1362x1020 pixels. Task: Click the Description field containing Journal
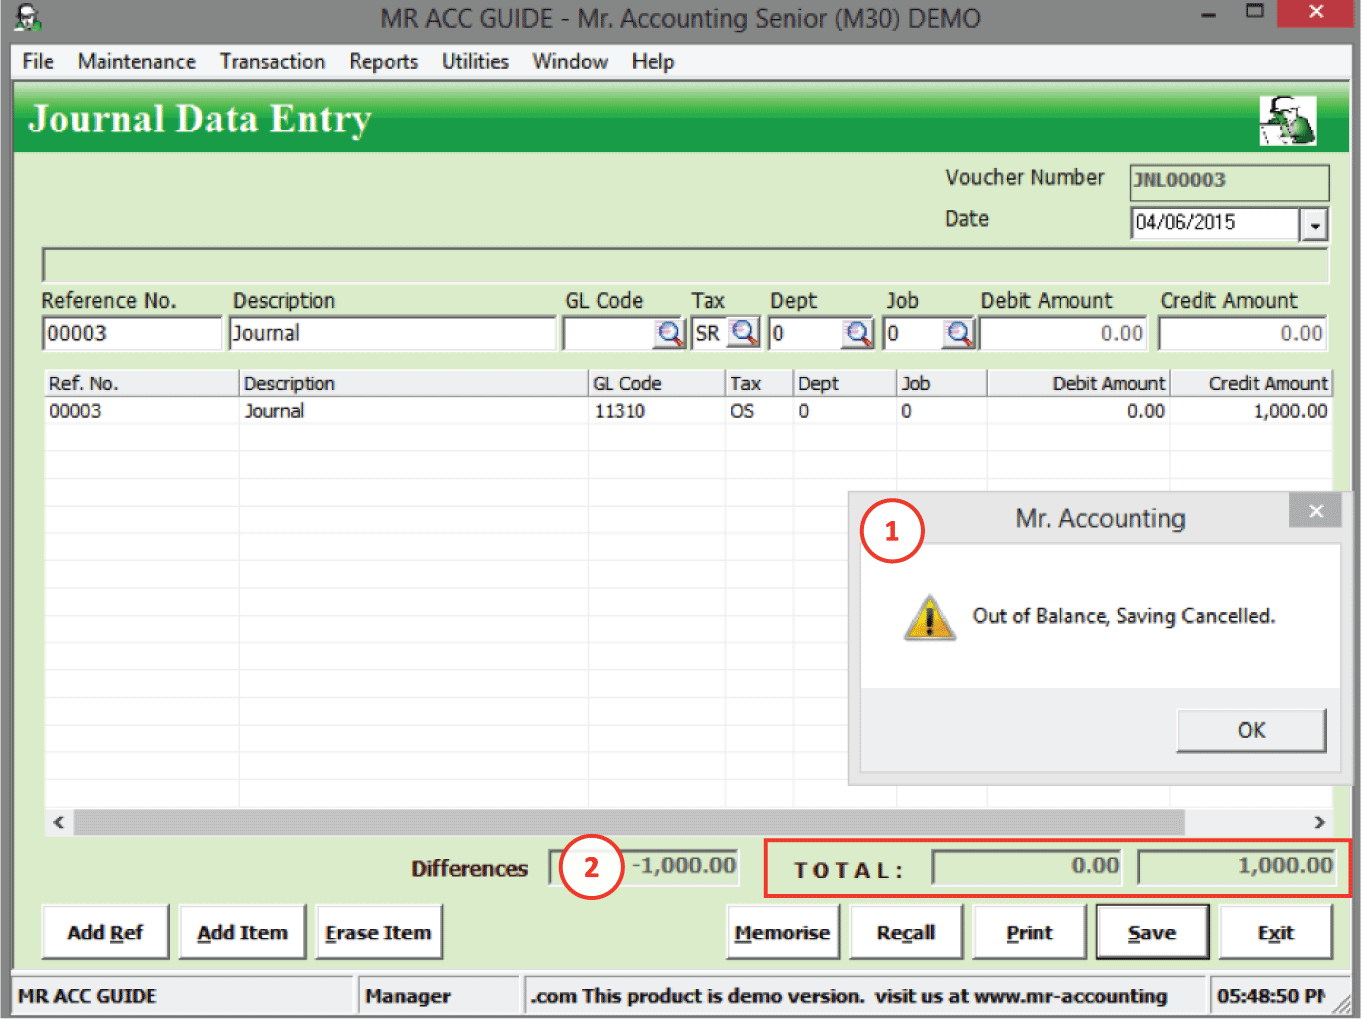tap(392, 333)
